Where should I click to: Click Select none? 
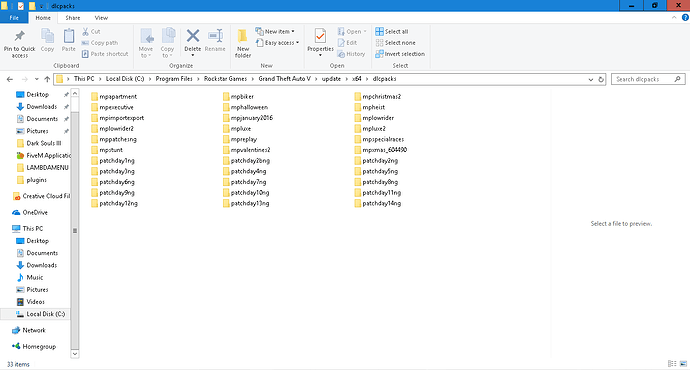pyautogui.click(x=395, y=43)
